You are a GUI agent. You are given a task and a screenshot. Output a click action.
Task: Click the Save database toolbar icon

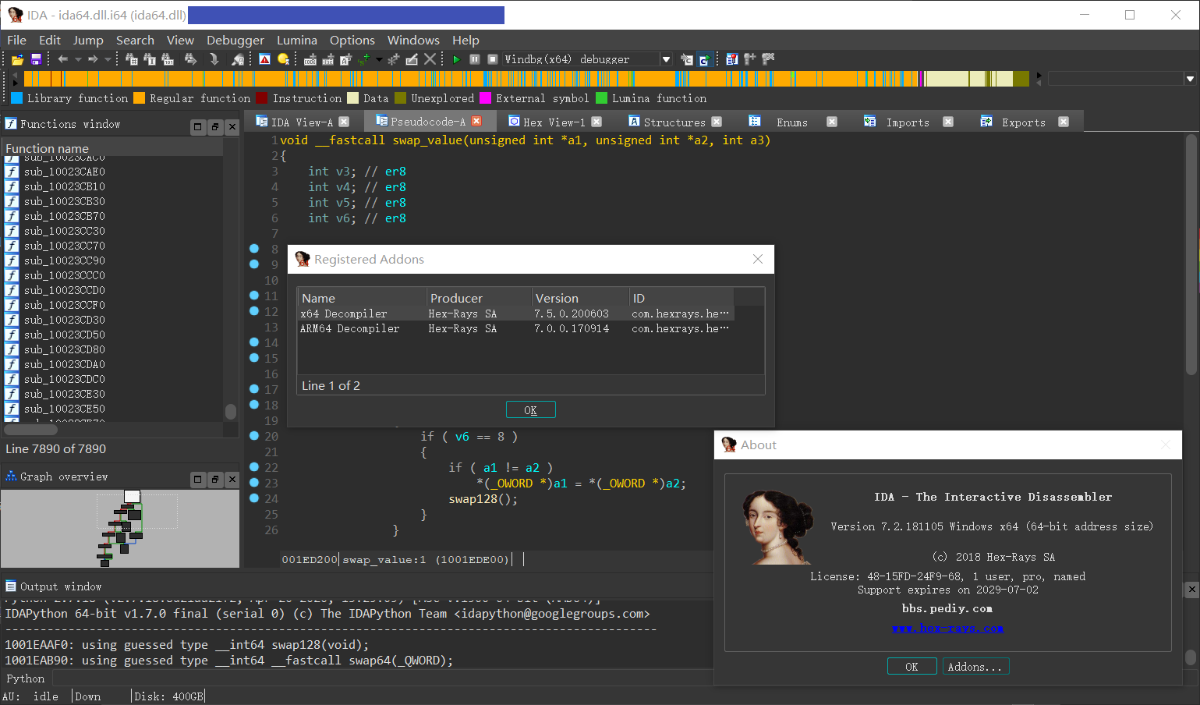[x=36, y=59]
